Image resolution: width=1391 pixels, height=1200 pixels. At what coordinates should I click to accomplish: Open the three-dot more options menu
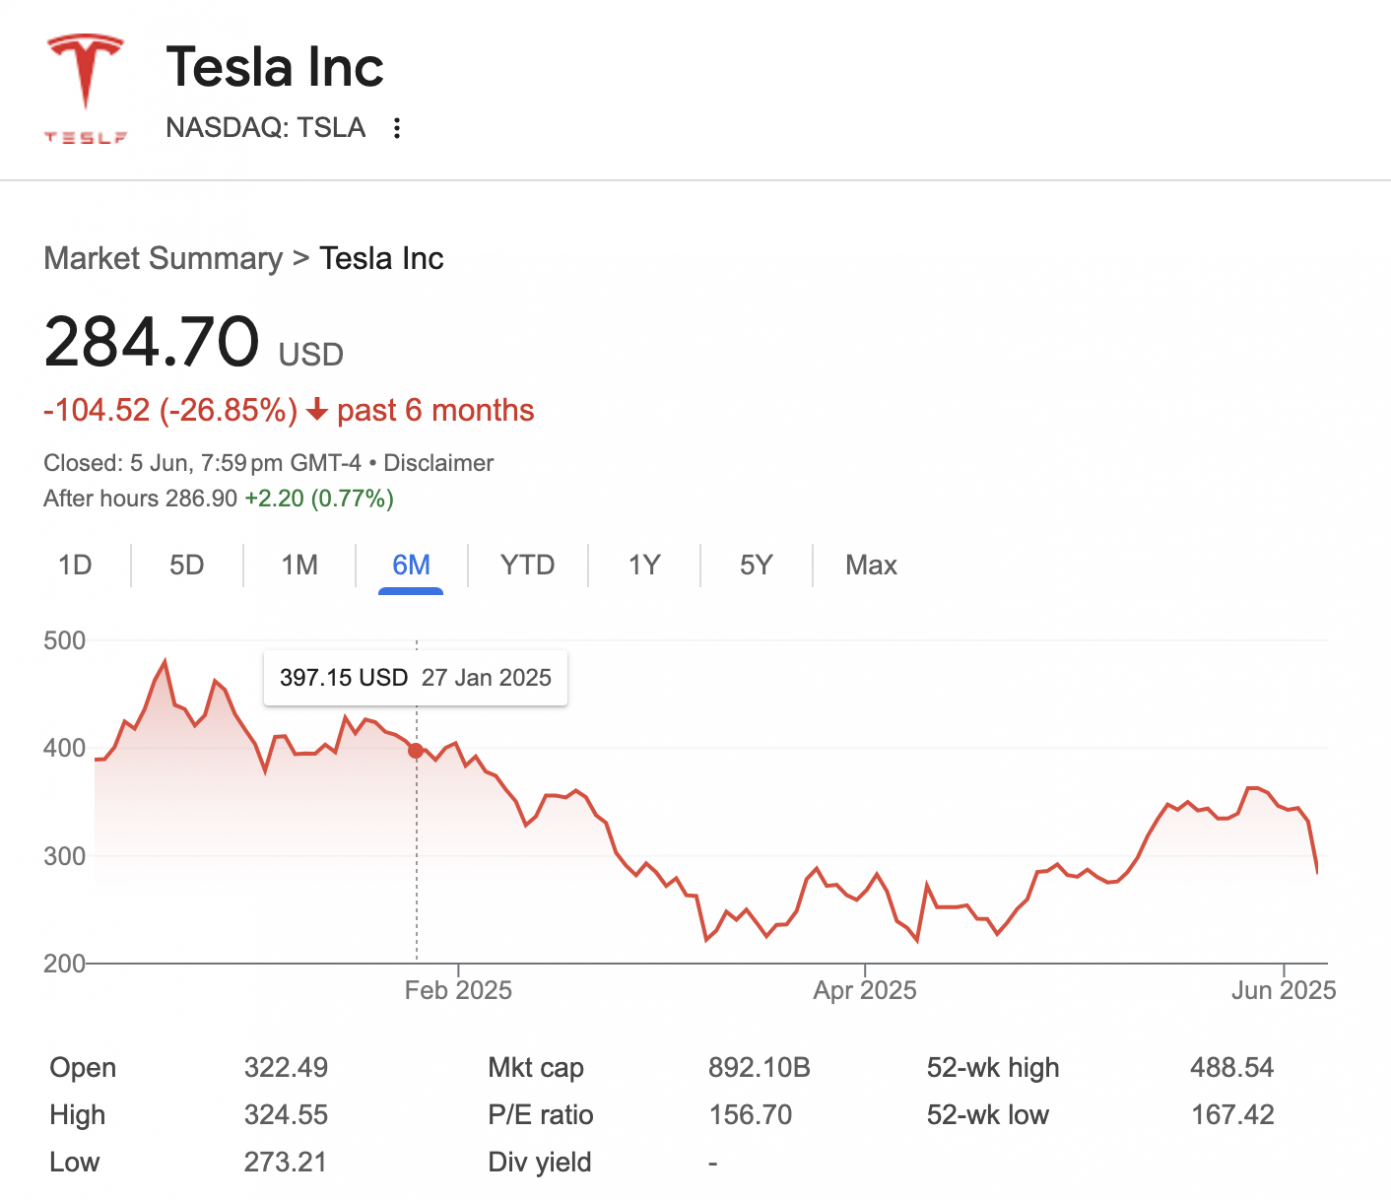397,128
